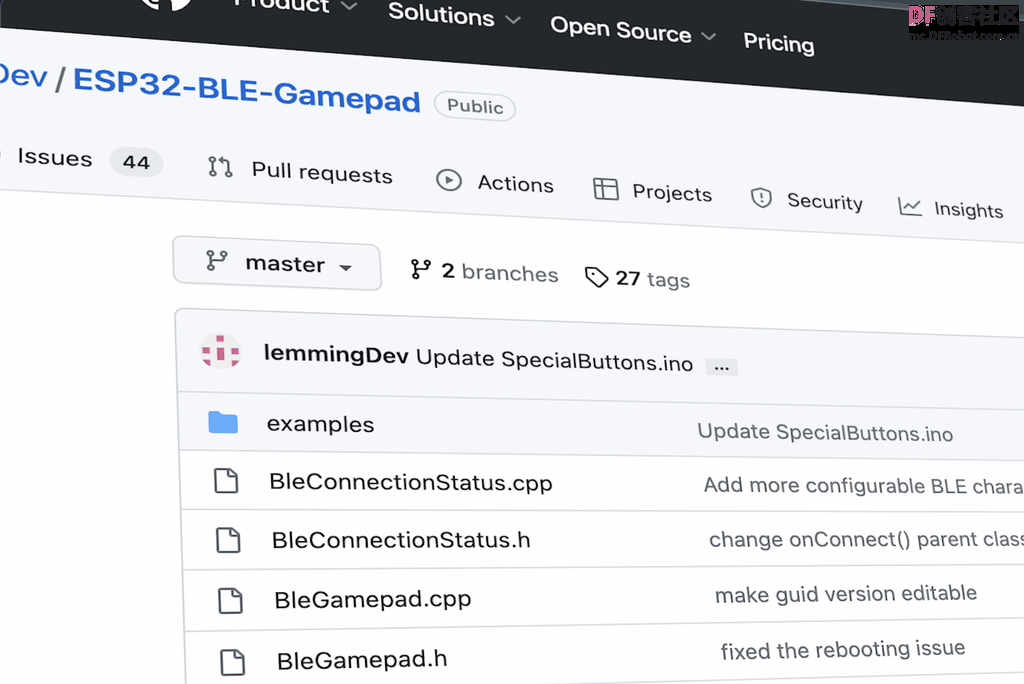Click the lemmingDev avatar

220,352
